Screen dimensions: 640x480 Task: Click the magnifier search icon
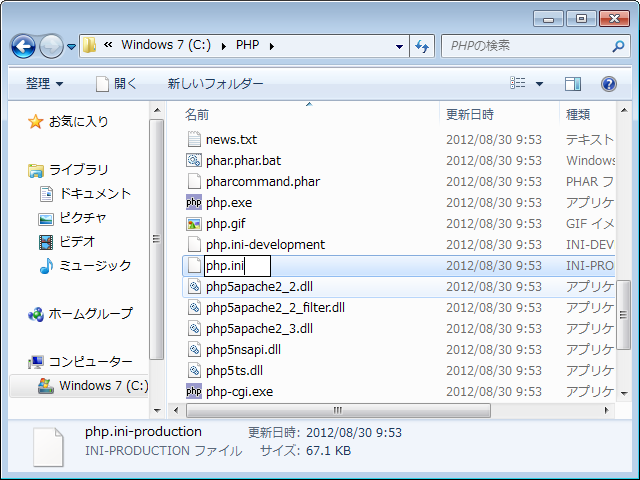tap(618, 46)
